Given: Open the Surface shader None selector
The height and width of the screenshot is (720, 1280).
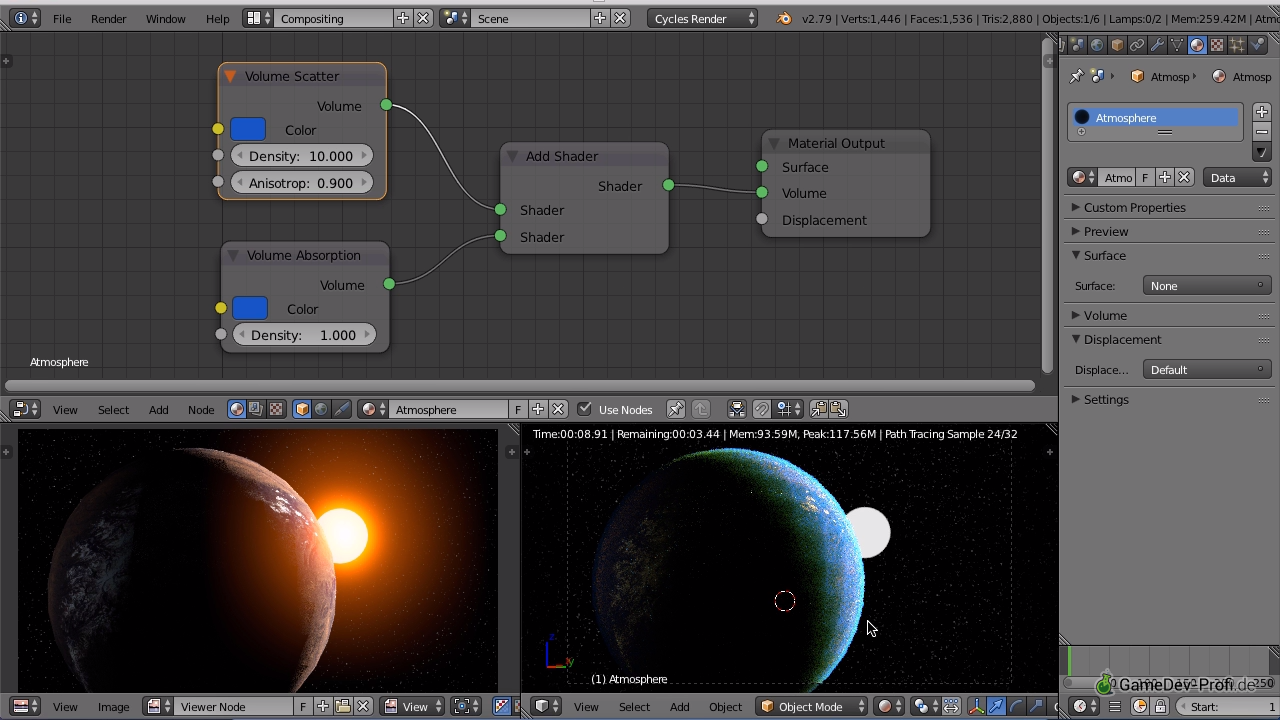Looking at the screenshot, I should click(x=1207, y=286).
